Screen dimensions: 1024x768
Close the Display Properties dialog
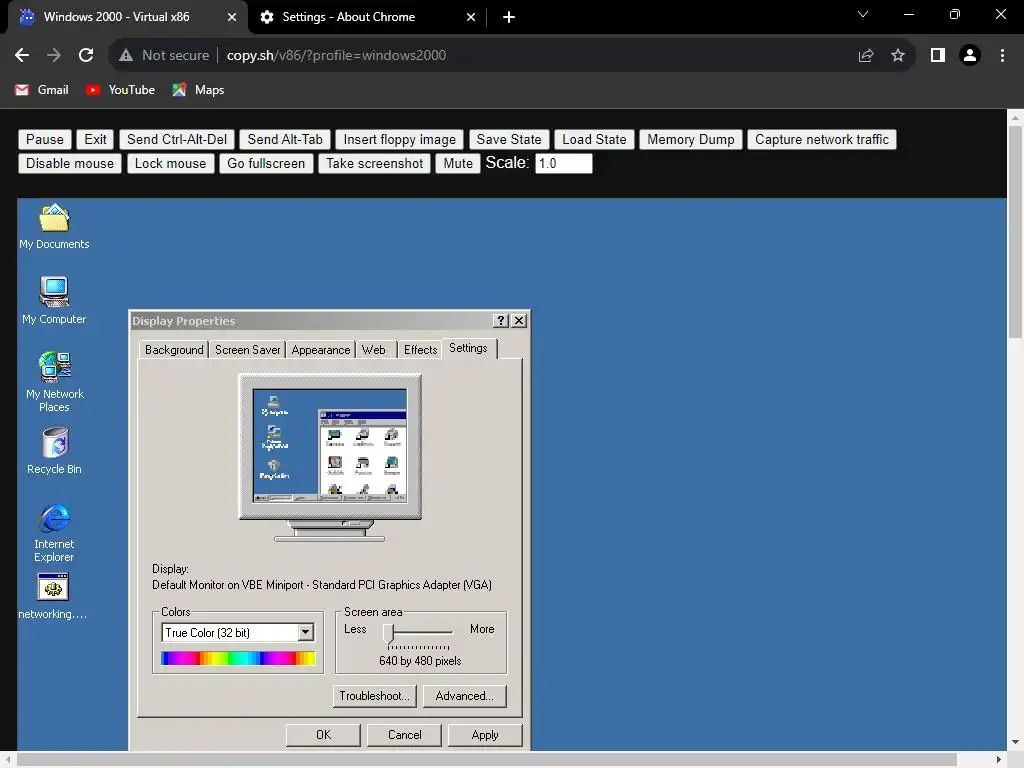point(519,321)
